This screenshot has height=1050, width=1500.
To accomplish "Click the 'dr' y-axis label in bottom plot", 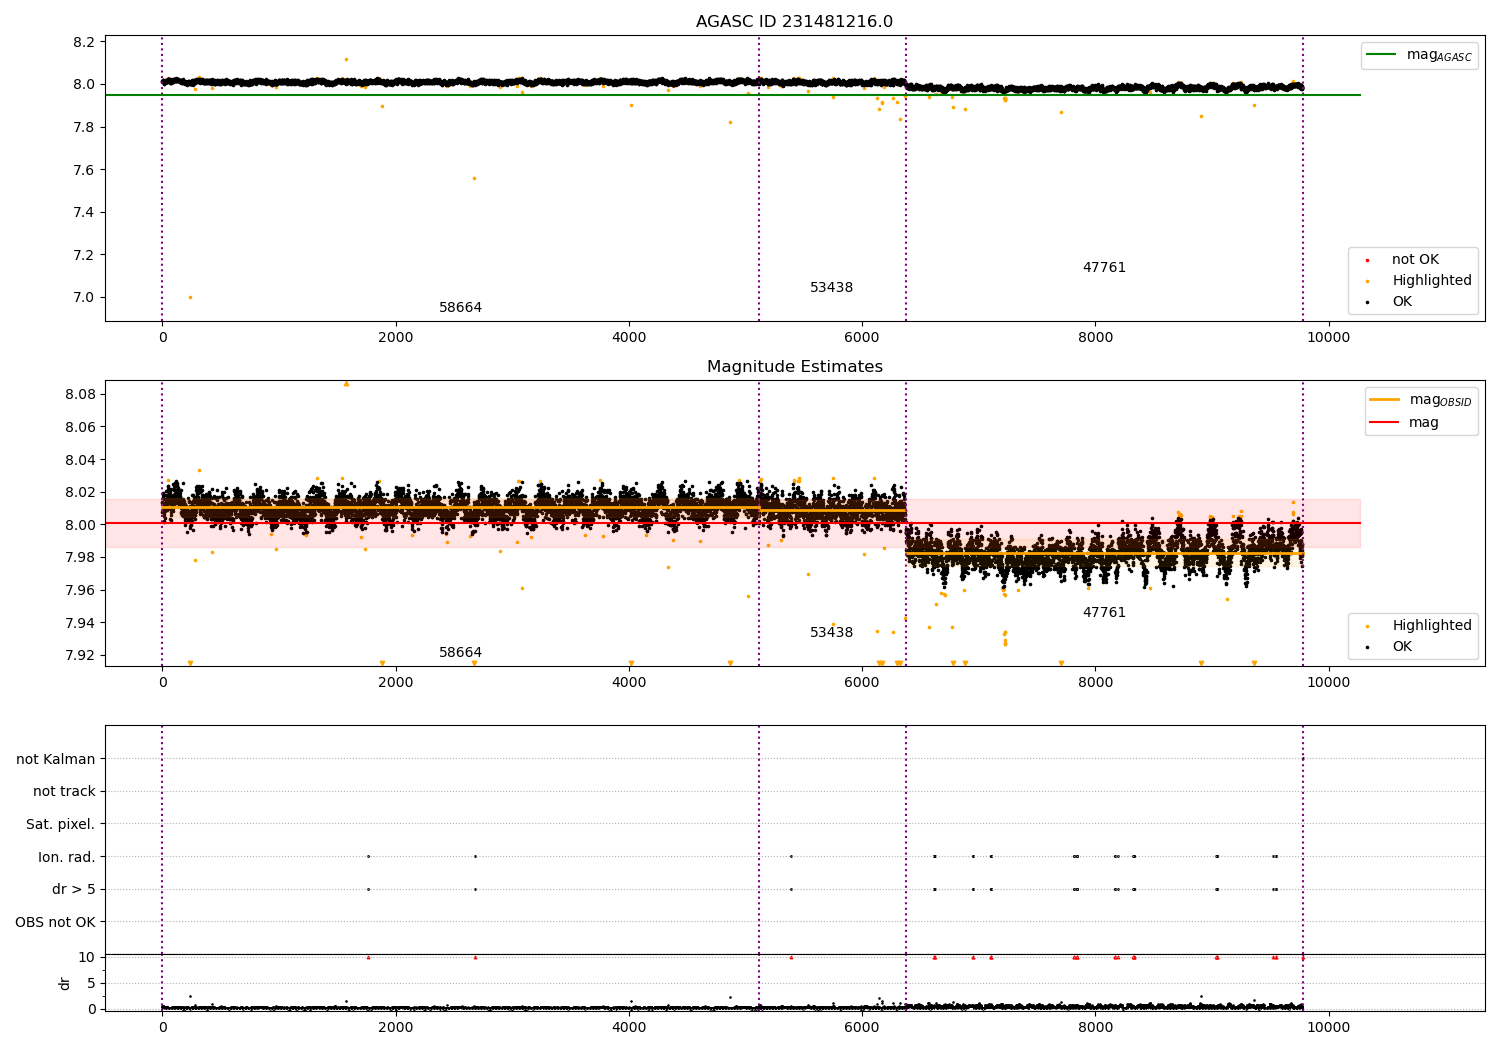I will click(65, 983).
